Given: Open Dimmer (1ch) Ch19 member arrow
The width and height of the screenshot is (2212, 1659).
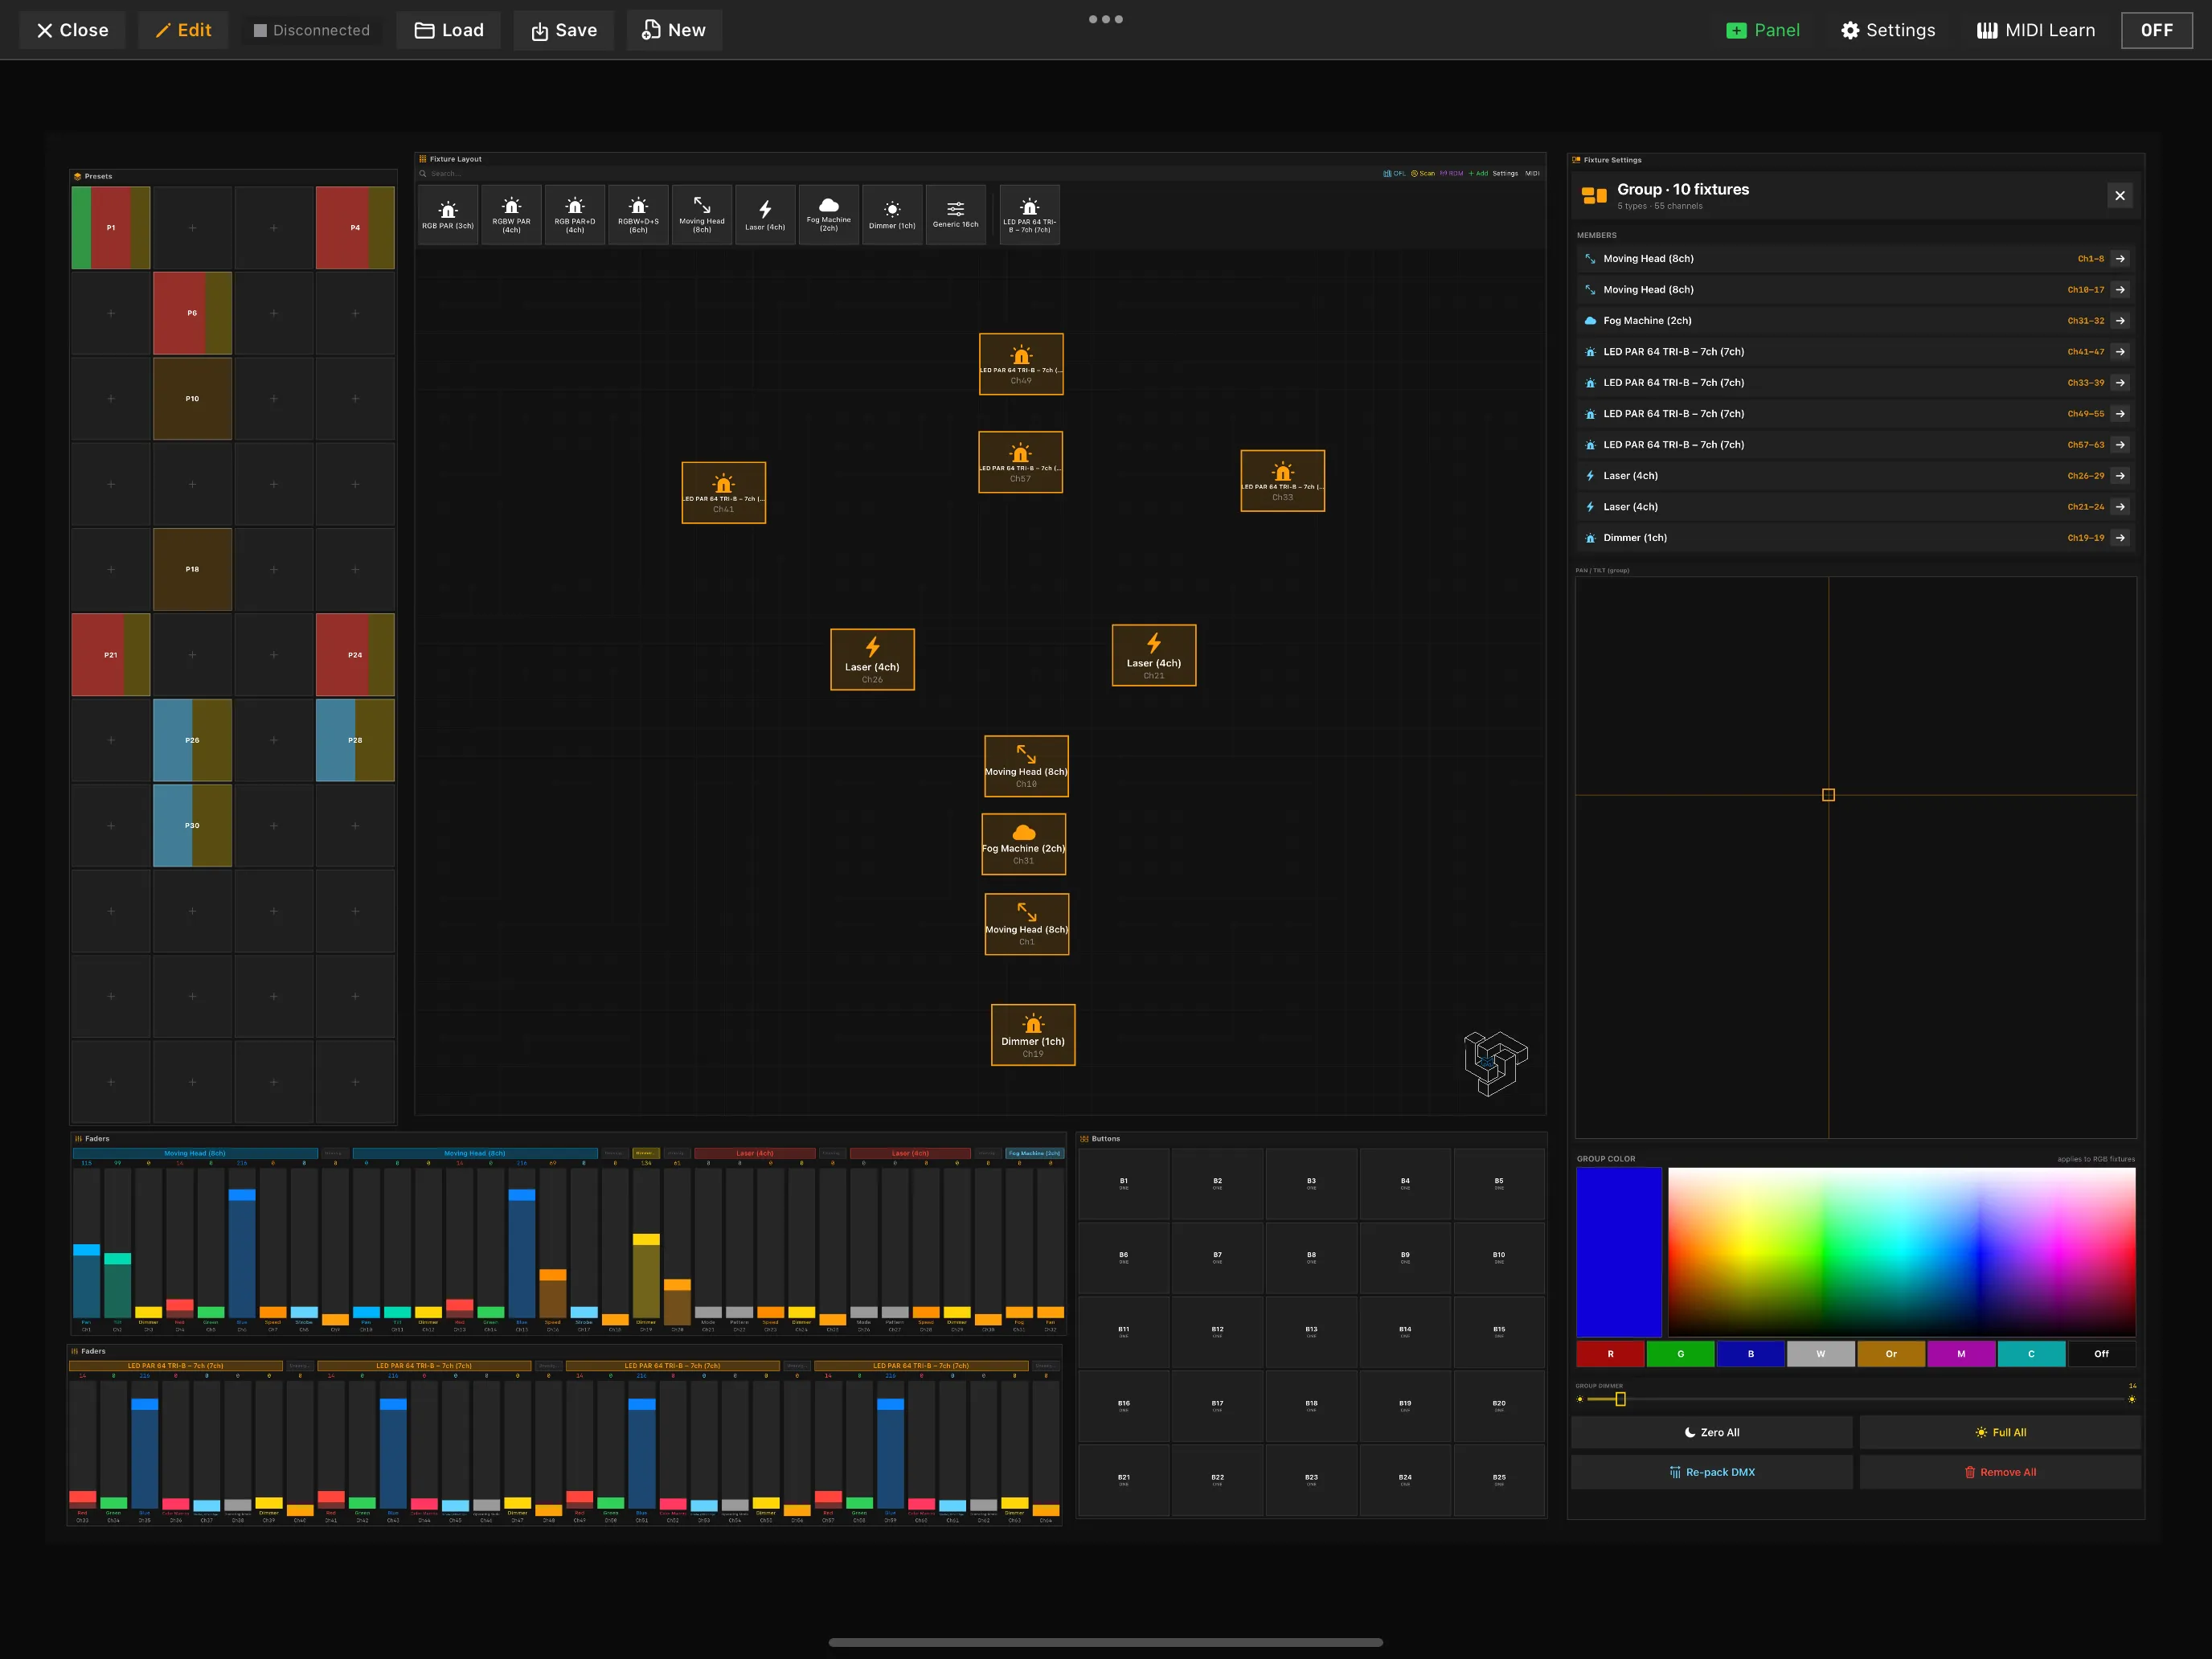Looking at the screenshot, I should pyautogui.click(x=2120, y=538).
